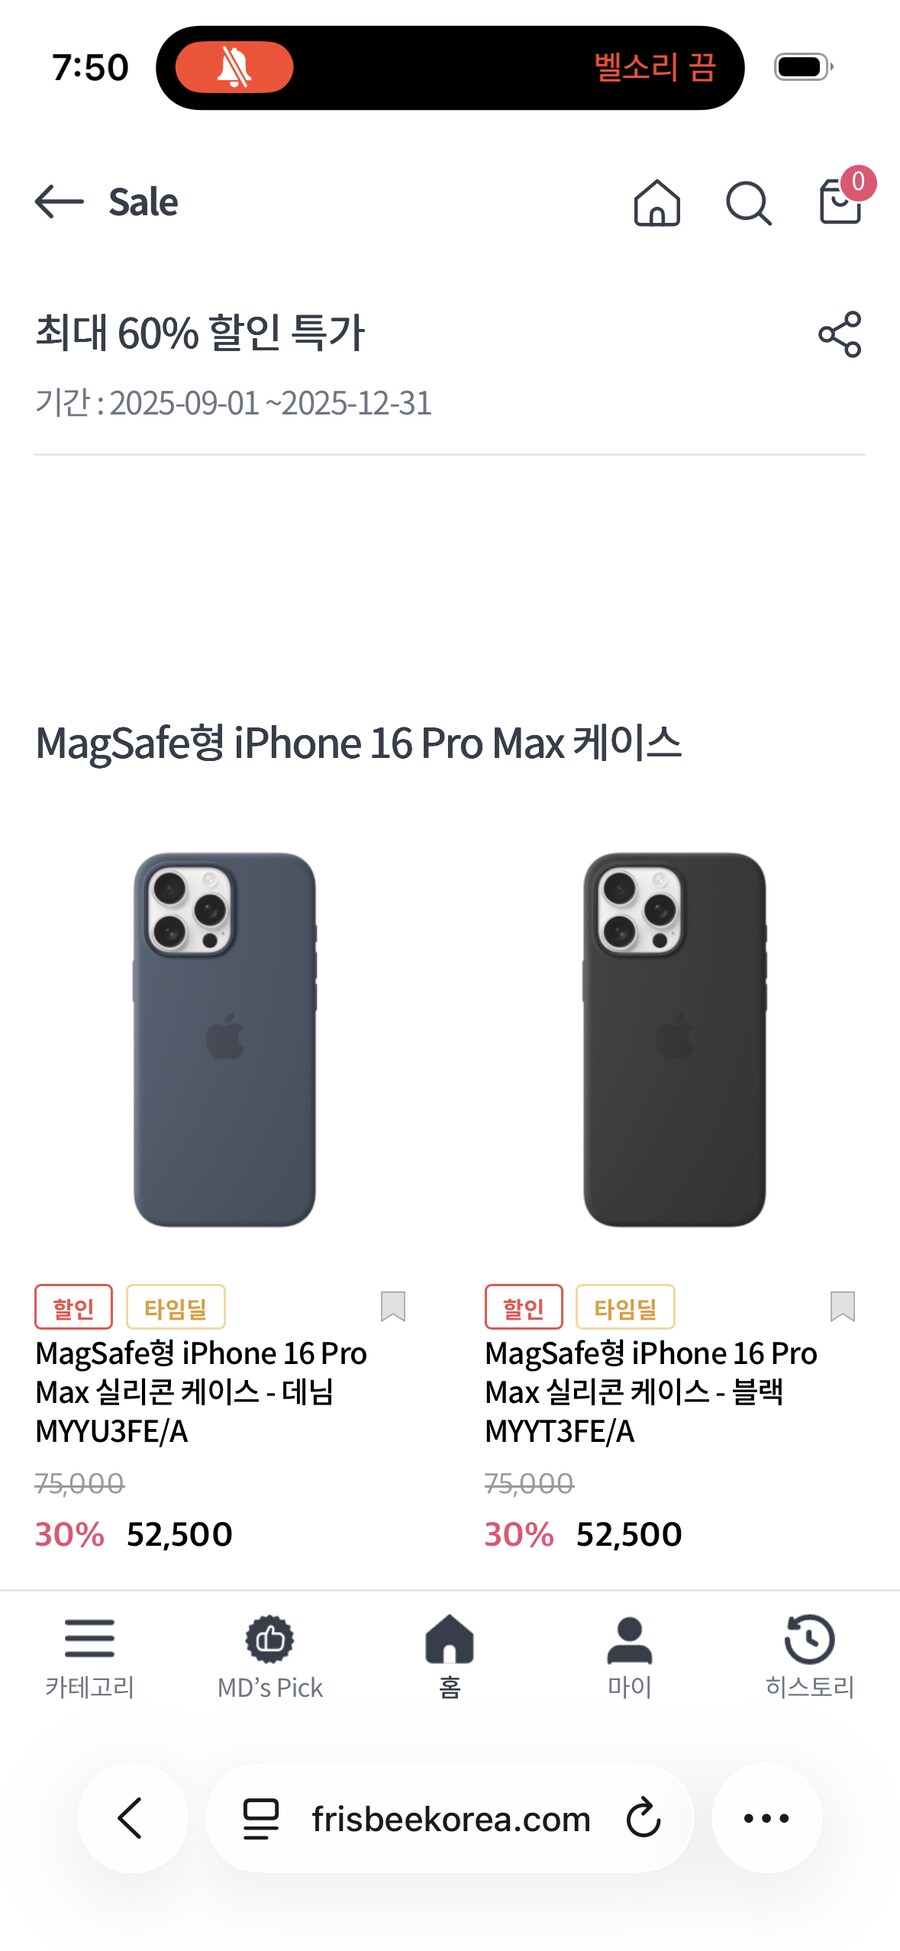900x1951 pixels.
Task: Go to the 홈 bottom tab
Action: point(450,1657)
